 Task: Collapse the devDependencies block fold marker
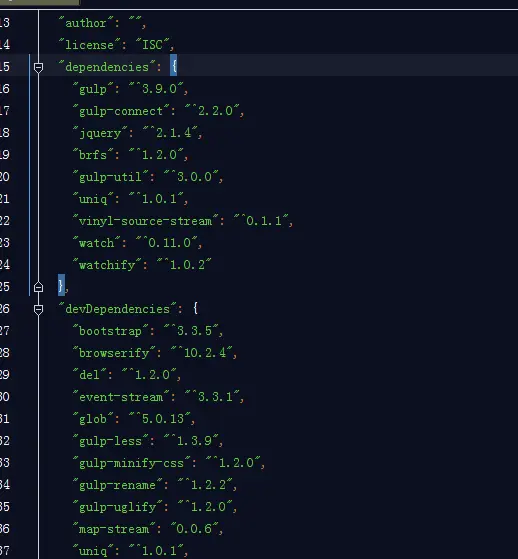[39, 309]
